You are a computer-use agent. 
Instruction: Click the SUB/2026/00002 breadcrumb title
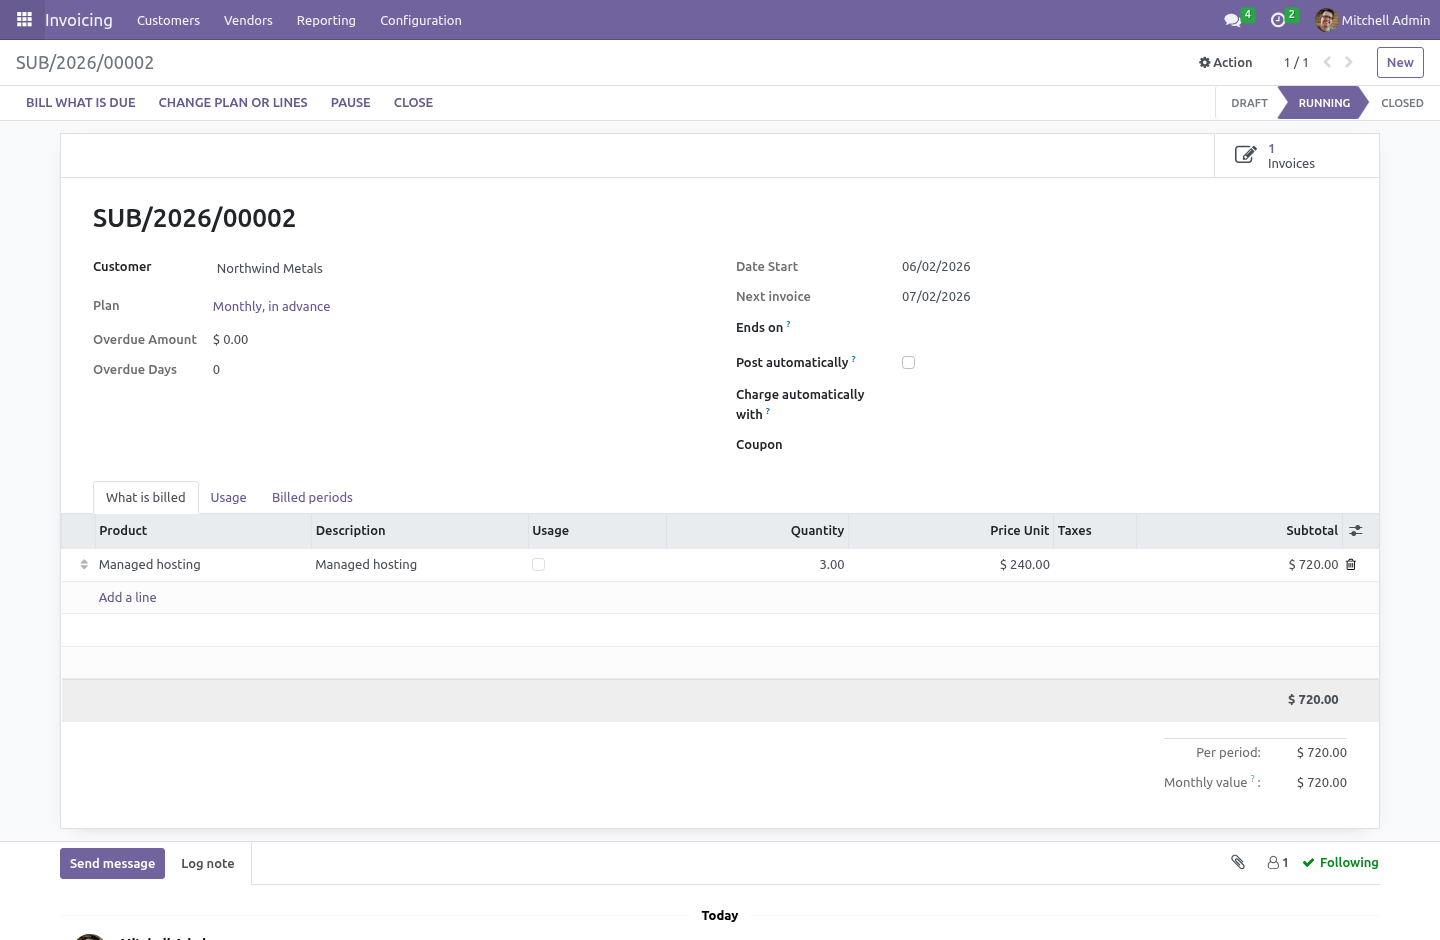pyautogui.click(x=85, y=63)
